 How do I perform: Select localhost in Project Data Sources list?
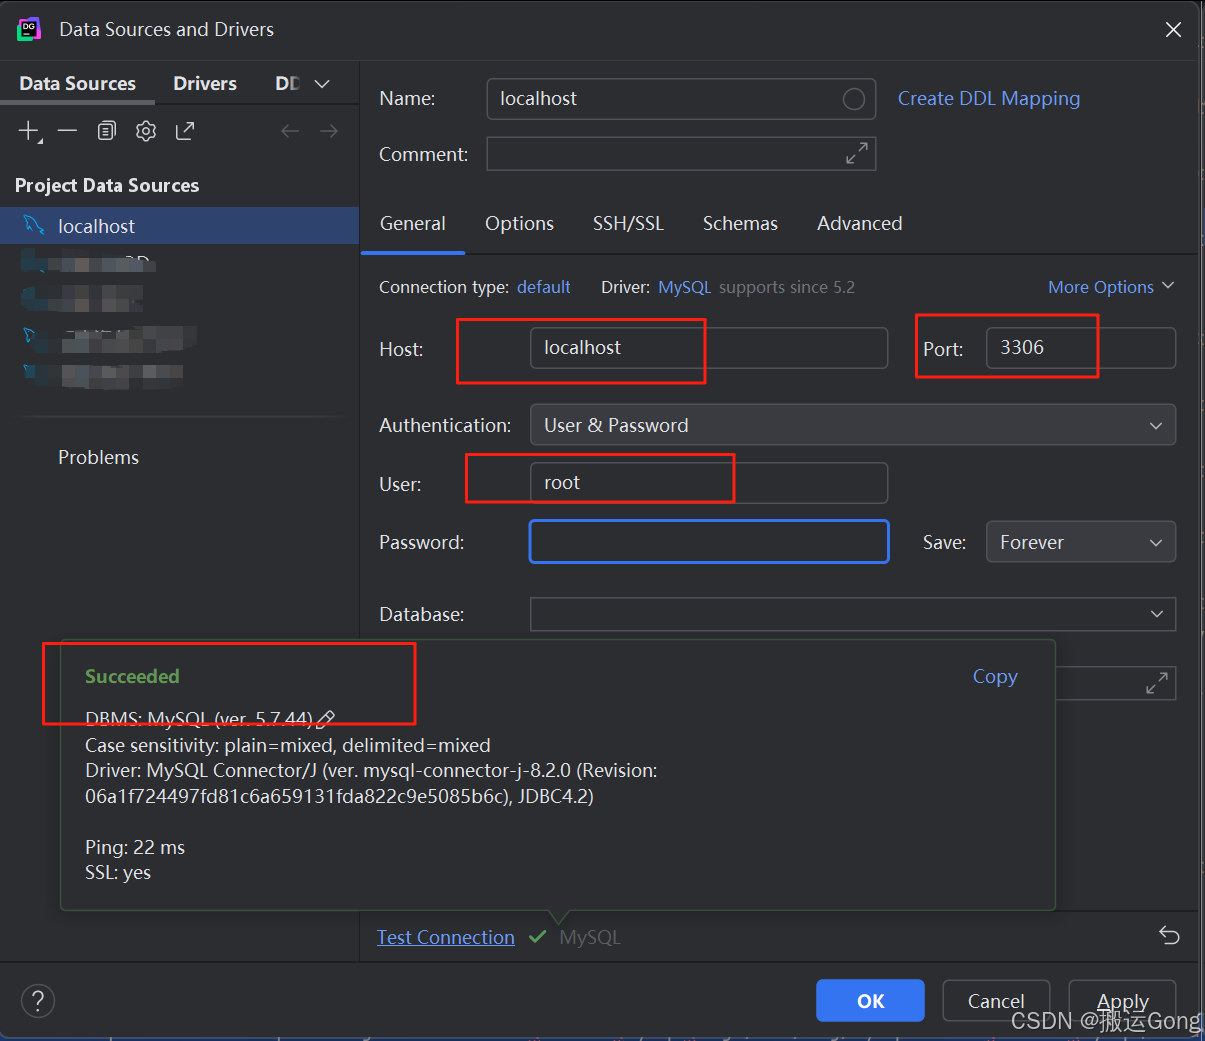179,226
